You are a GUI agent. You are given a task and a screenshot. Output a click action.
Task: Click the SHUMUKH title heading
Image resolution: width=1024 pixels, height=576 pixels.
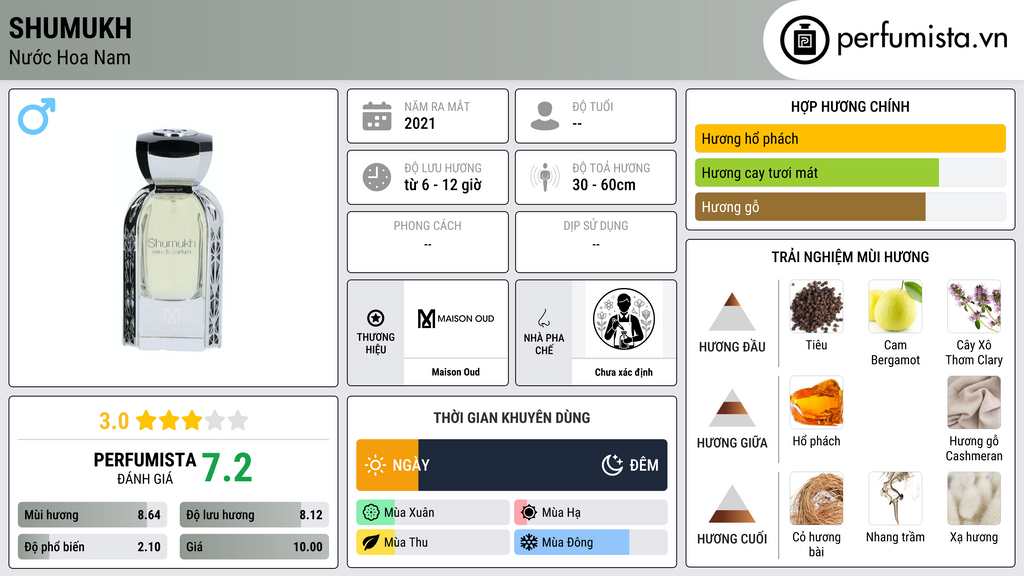pyautogui.click(x=70, y=28)
